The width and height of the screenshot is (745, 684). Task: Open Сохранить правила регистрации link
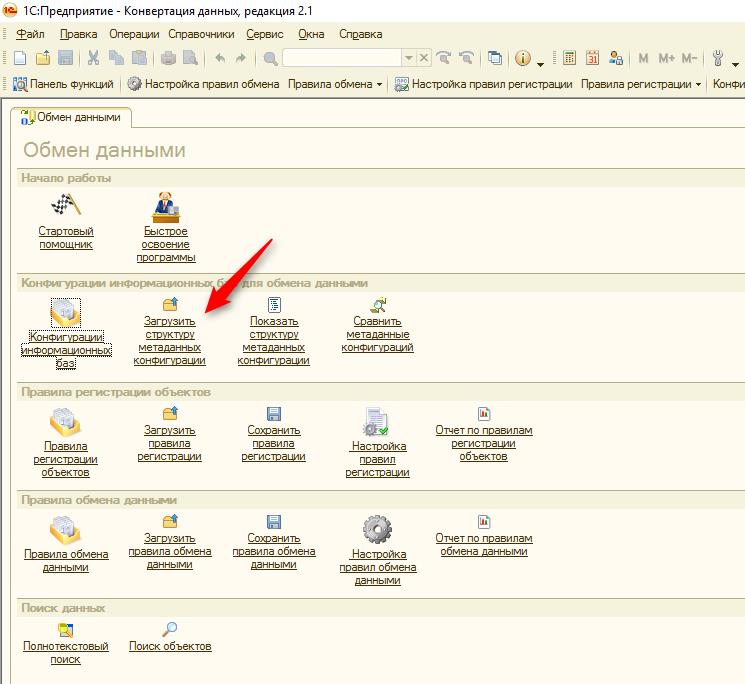[274, 443]
